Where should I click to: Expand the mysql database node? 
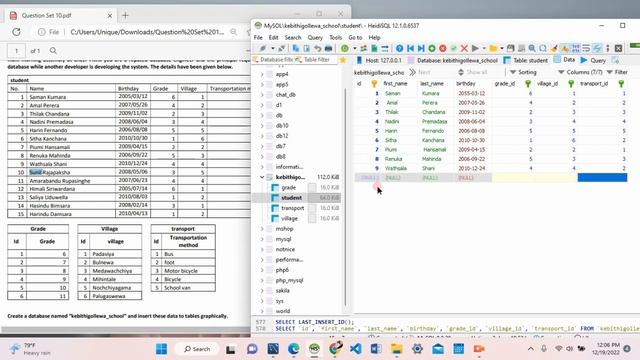click(x=262, y=239)
